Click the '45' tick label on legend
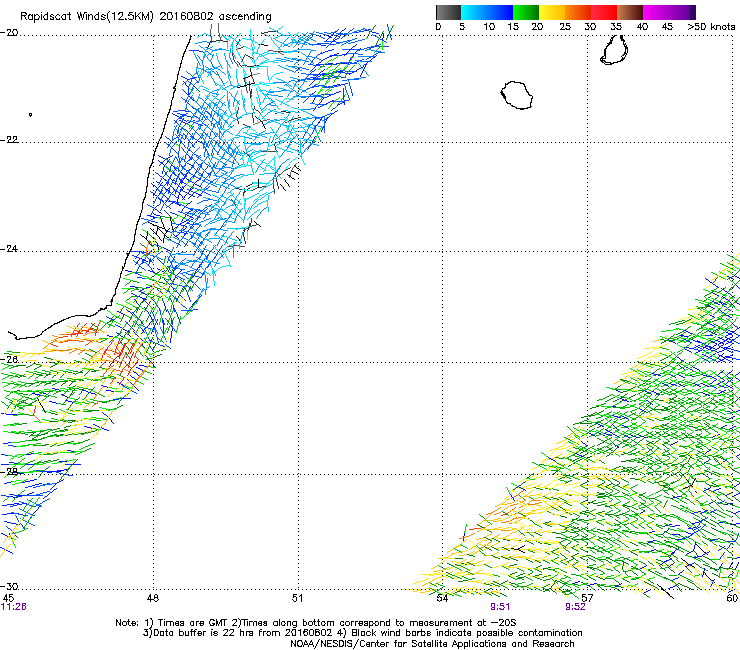The image size is (740, 650). 667,27
